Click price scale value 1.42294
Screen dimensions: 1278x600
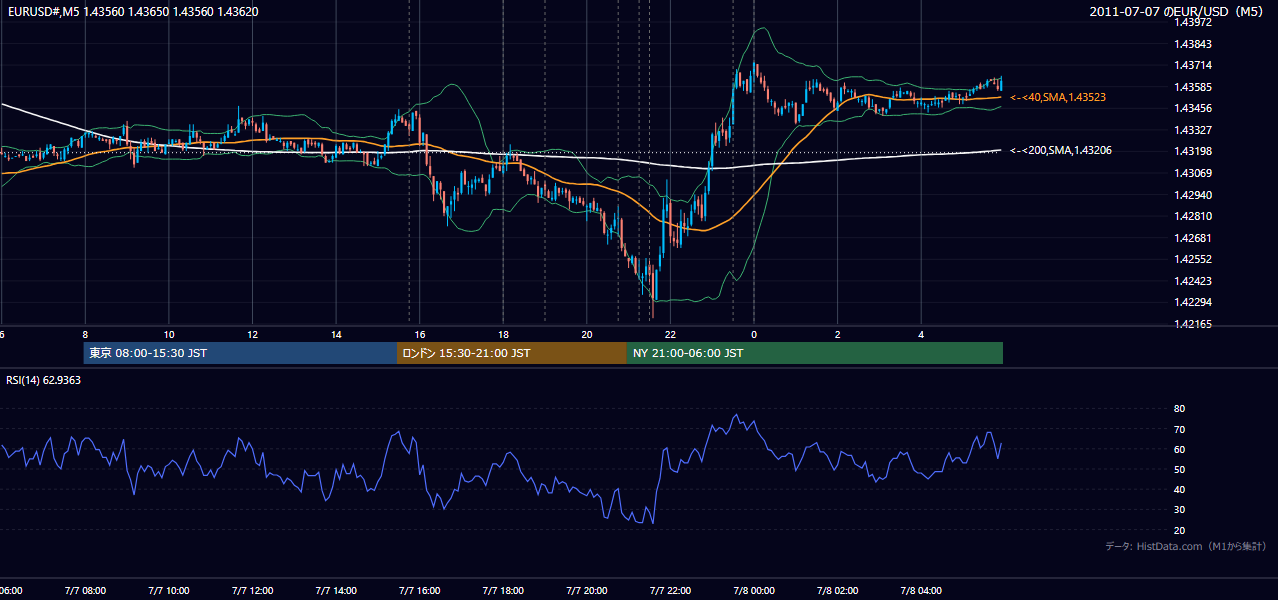[x=1193, y=302]
